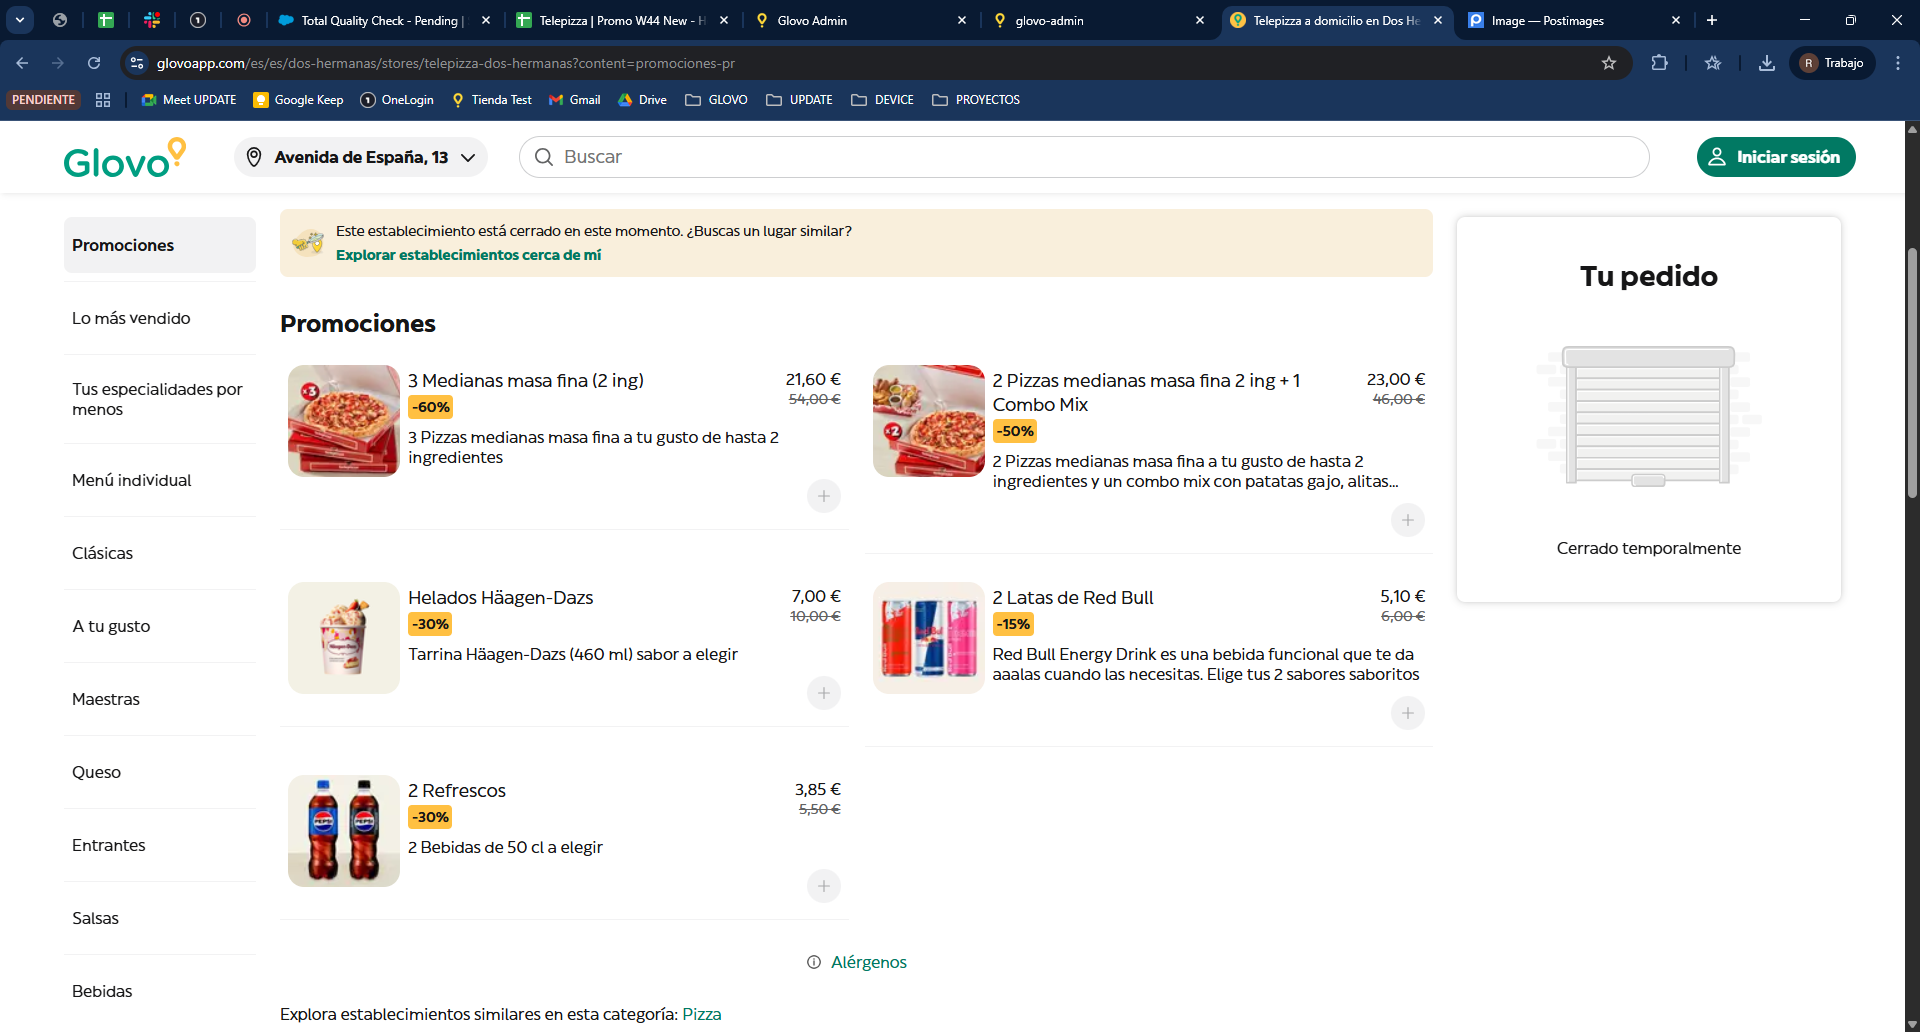Image resolution: width=1920 pixels, height=1032 pixels.
Task: Add 2 Latas de Red Bull plus button
Action: pos(1408,713)
